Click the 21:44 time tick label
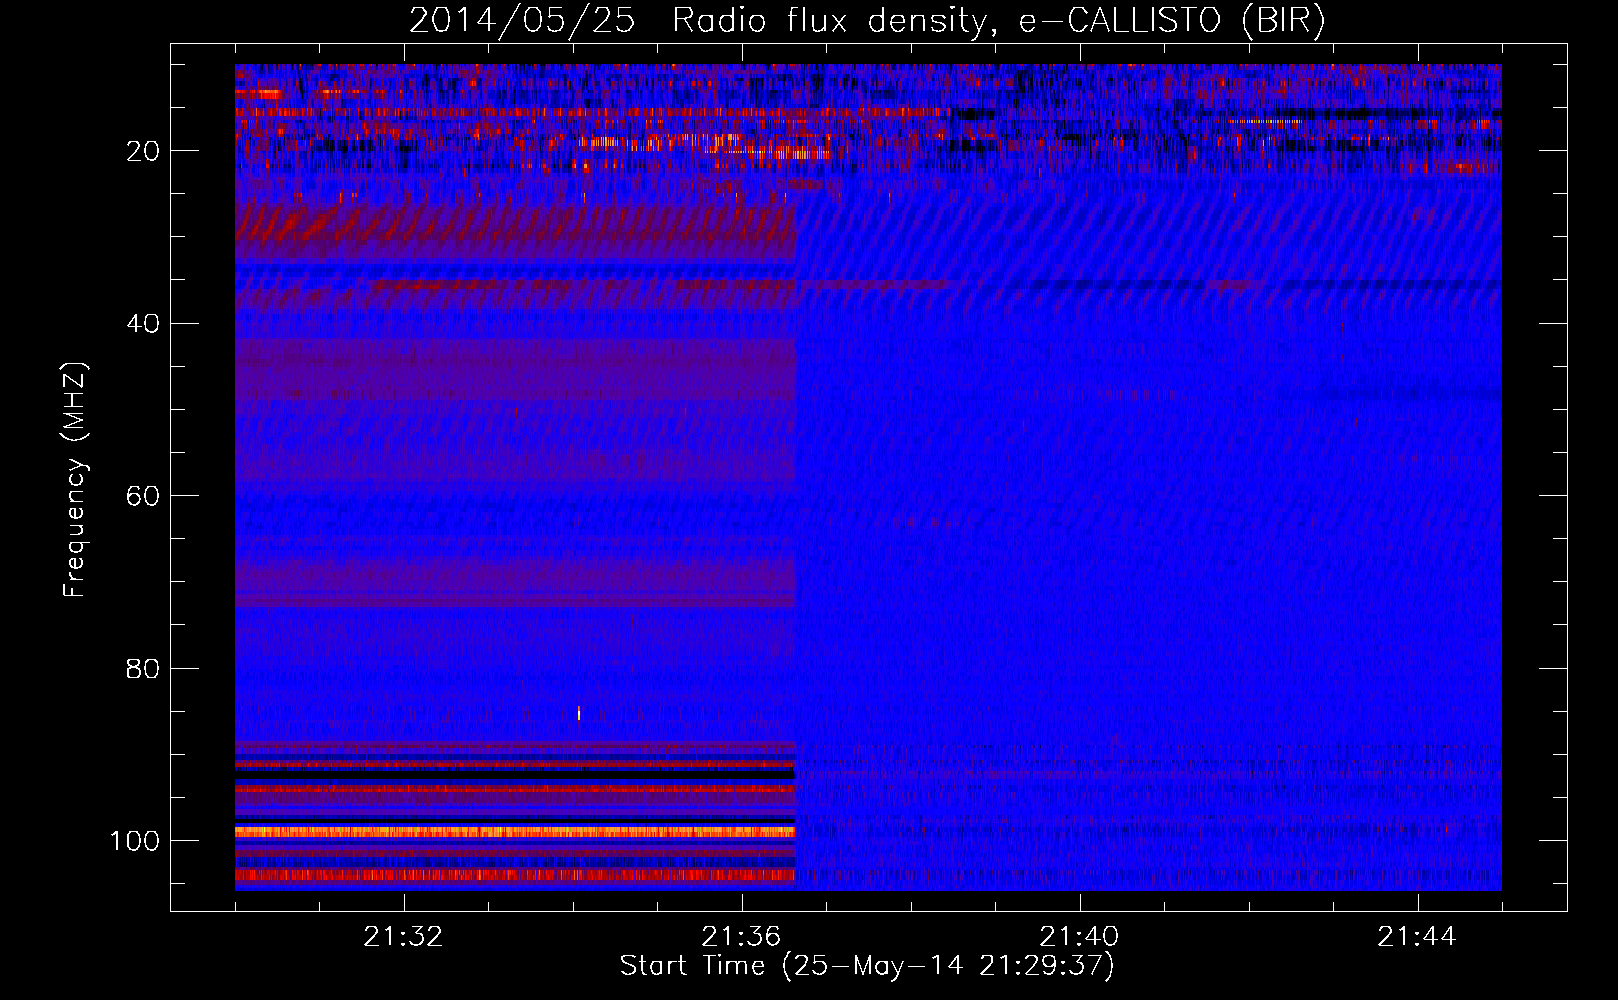This screenshot has width=1618, height=1000. pos(1418,937)
